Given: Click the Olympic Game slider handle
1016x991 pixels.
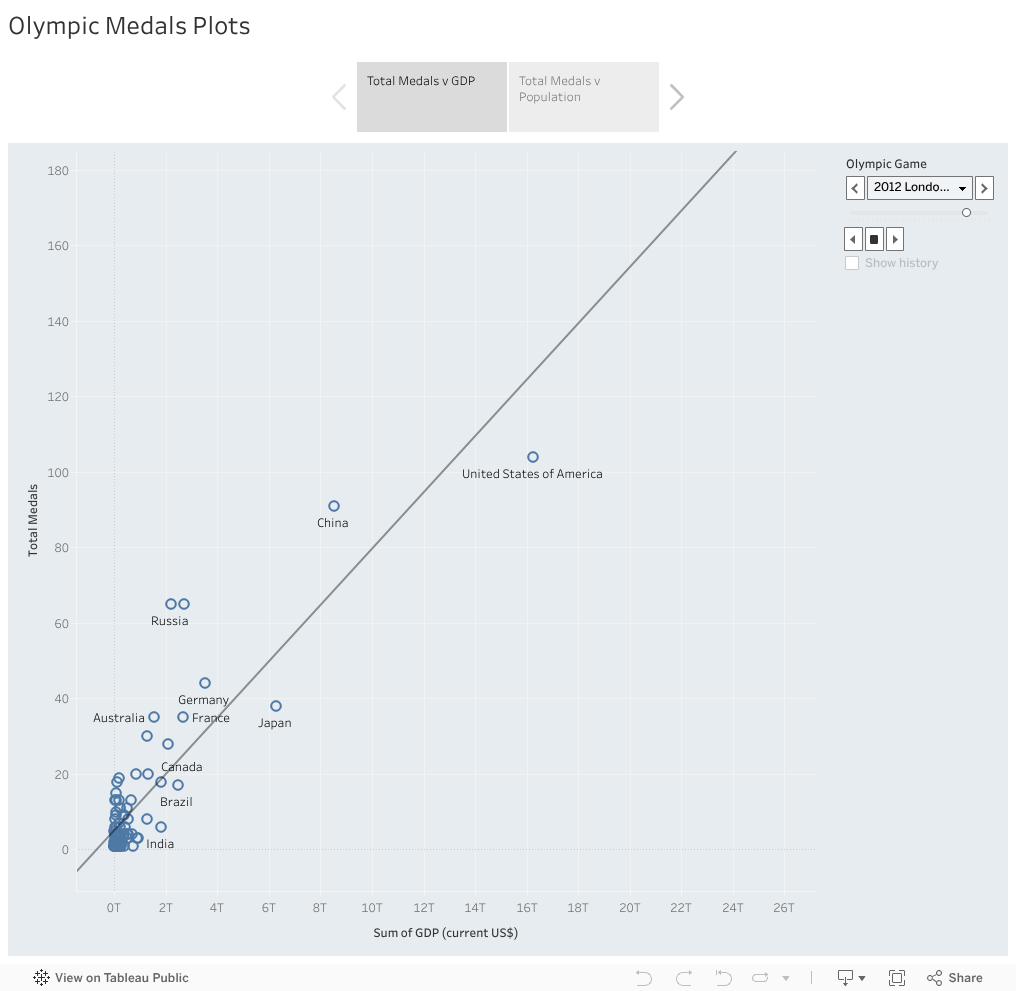Looking at the screenshot, I should coord(966,213).
